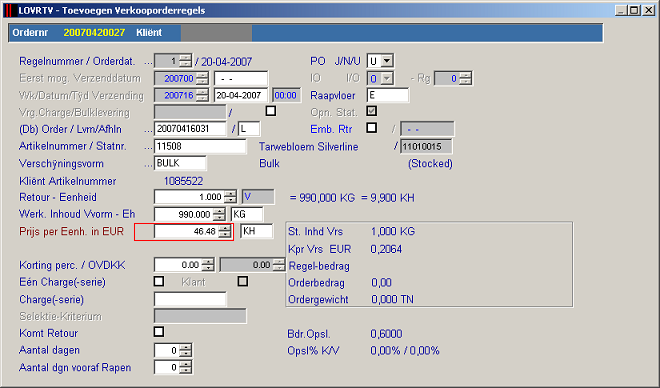The width and height of the screenshot is (660, 388).
Task: Click the Emb. Rtr date field
Action: click(x=427, y=129)
